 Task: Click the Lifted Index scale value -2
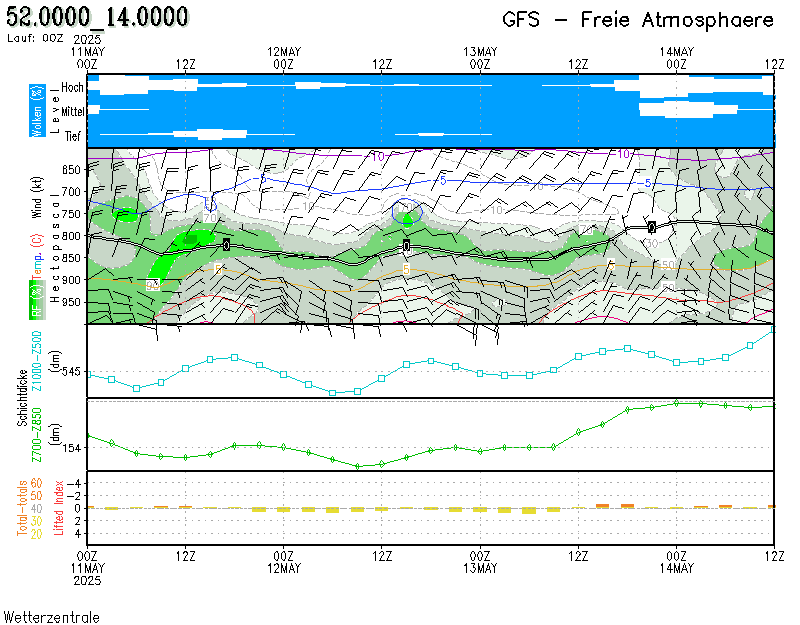[x=74, y=495]
